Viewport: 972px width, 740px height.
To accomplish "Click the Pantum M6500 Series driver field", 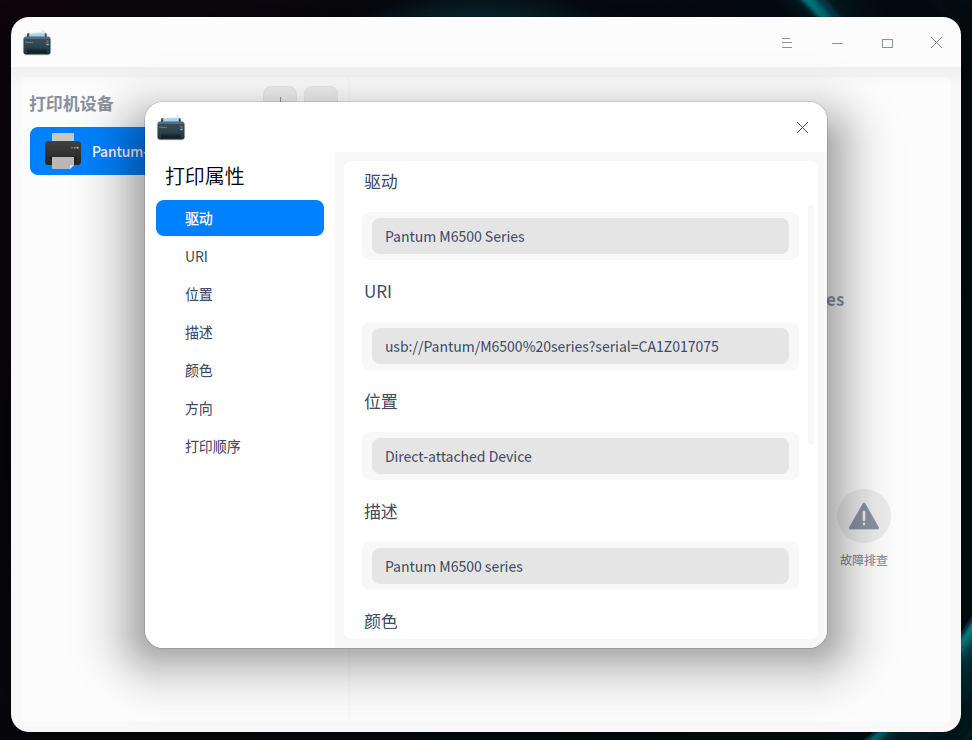I will point(580,236).
